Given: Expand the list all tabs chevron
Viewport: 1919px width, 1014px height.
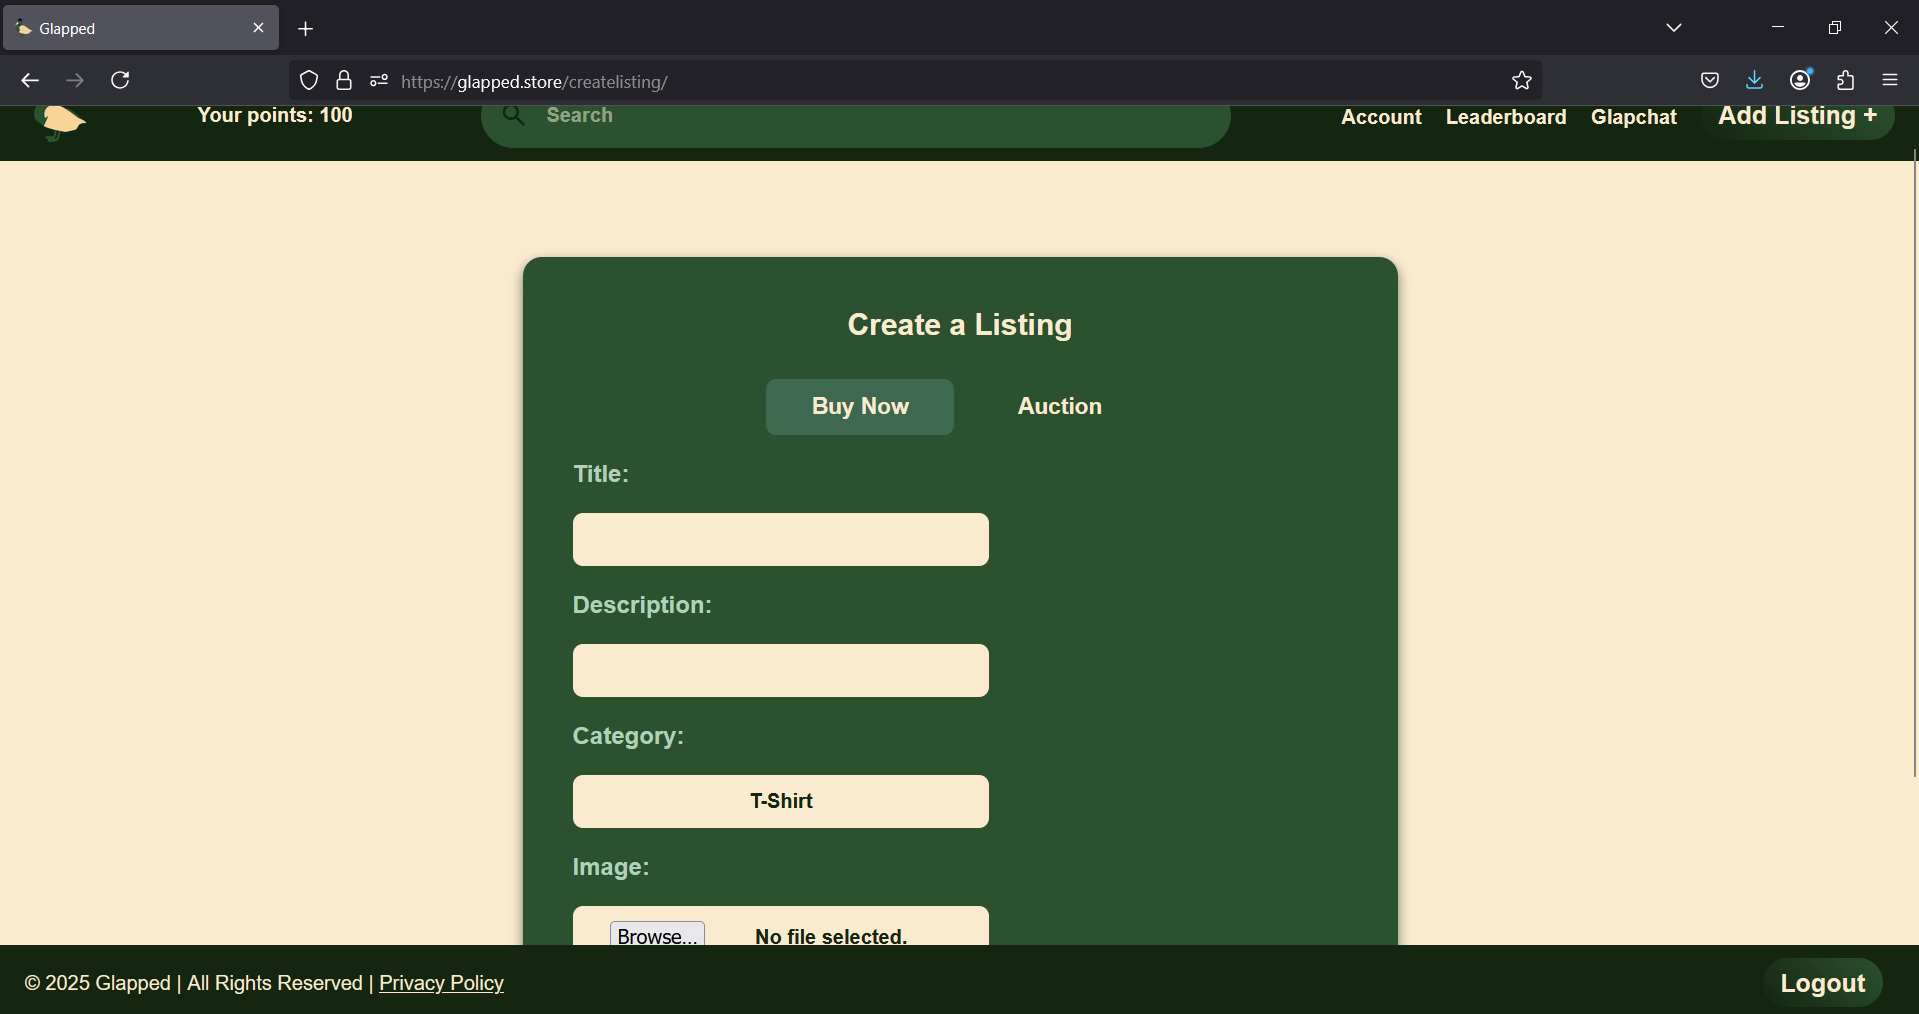Looking at the screenshot, I should (x=1674, y=28).
